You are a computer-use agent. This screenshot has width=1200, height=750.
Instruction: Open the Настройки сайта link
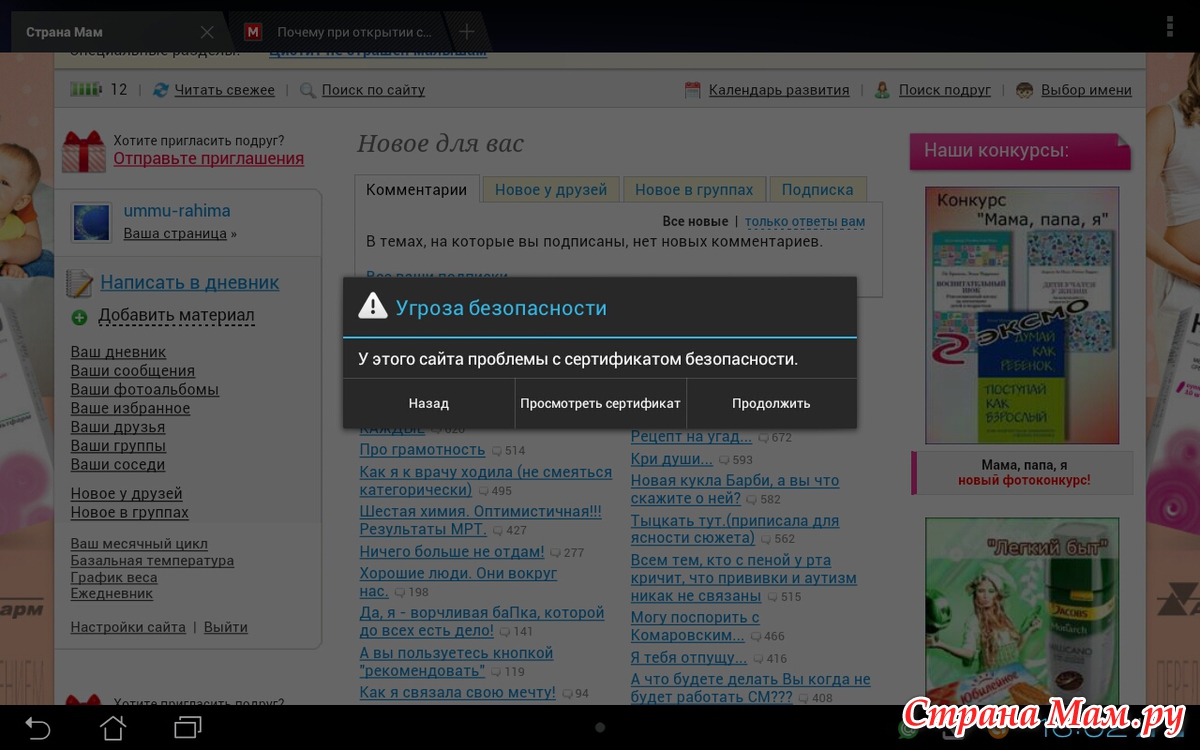pos(128,627)
